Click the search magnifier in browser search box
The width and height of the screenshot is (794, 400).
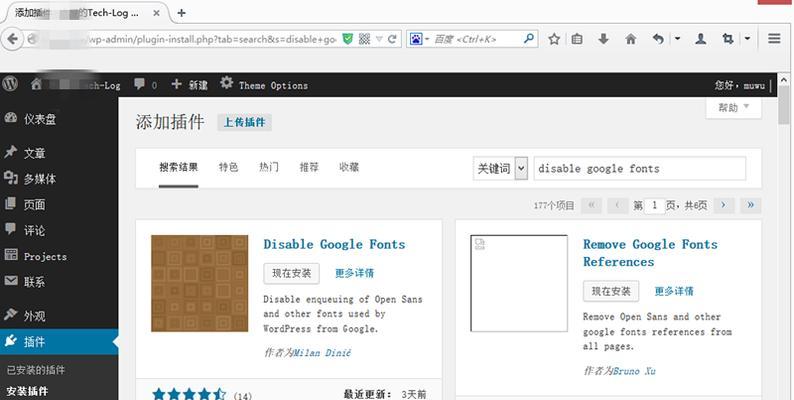(x=528, y=38)
